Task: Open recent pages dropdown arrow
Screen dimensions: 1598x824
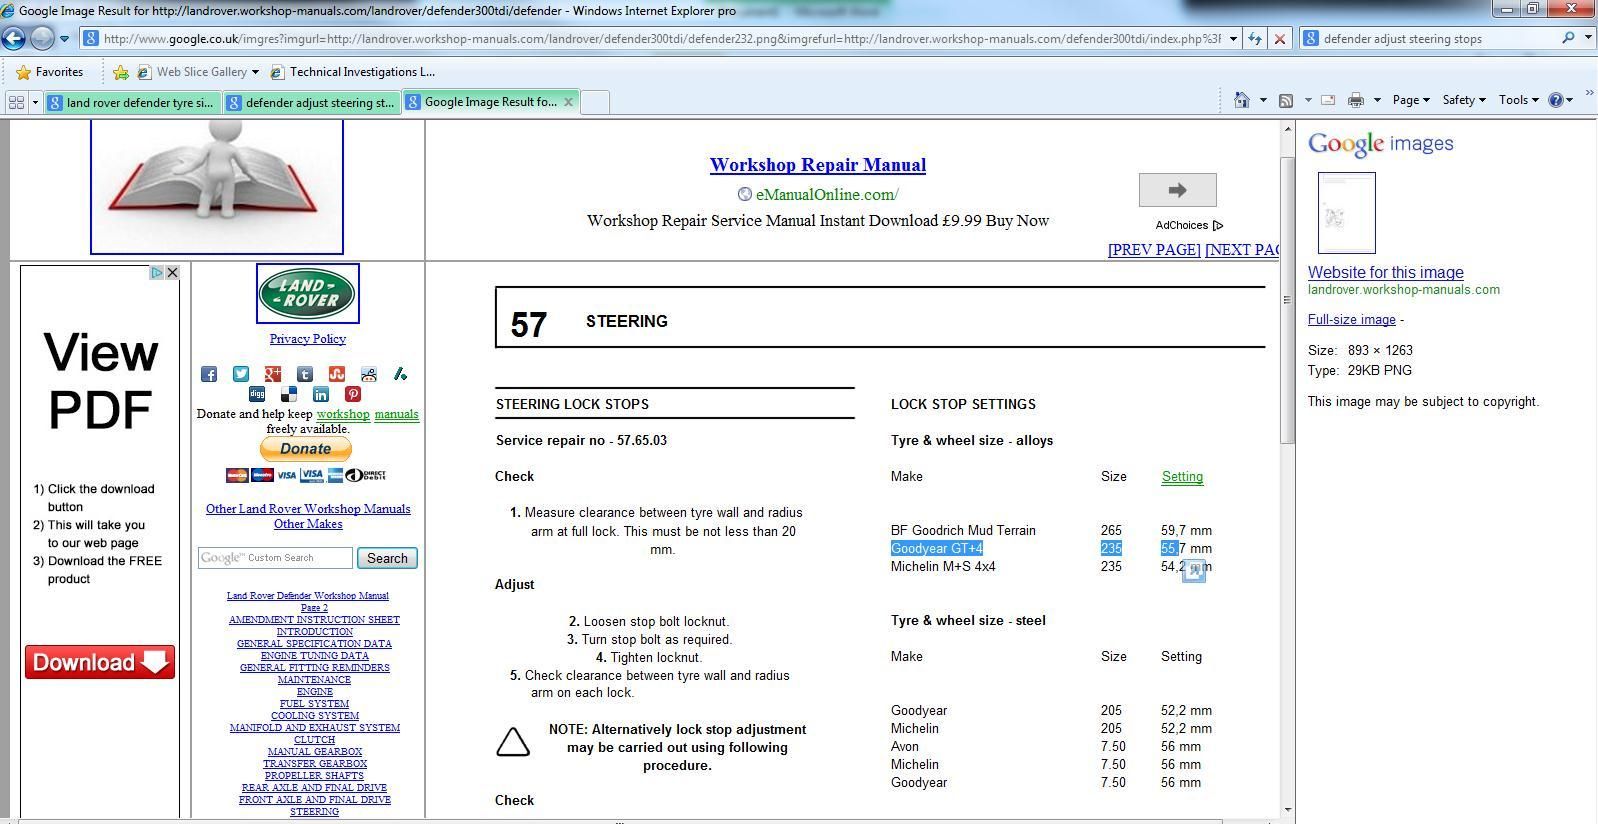Action: tap(64, 39)
